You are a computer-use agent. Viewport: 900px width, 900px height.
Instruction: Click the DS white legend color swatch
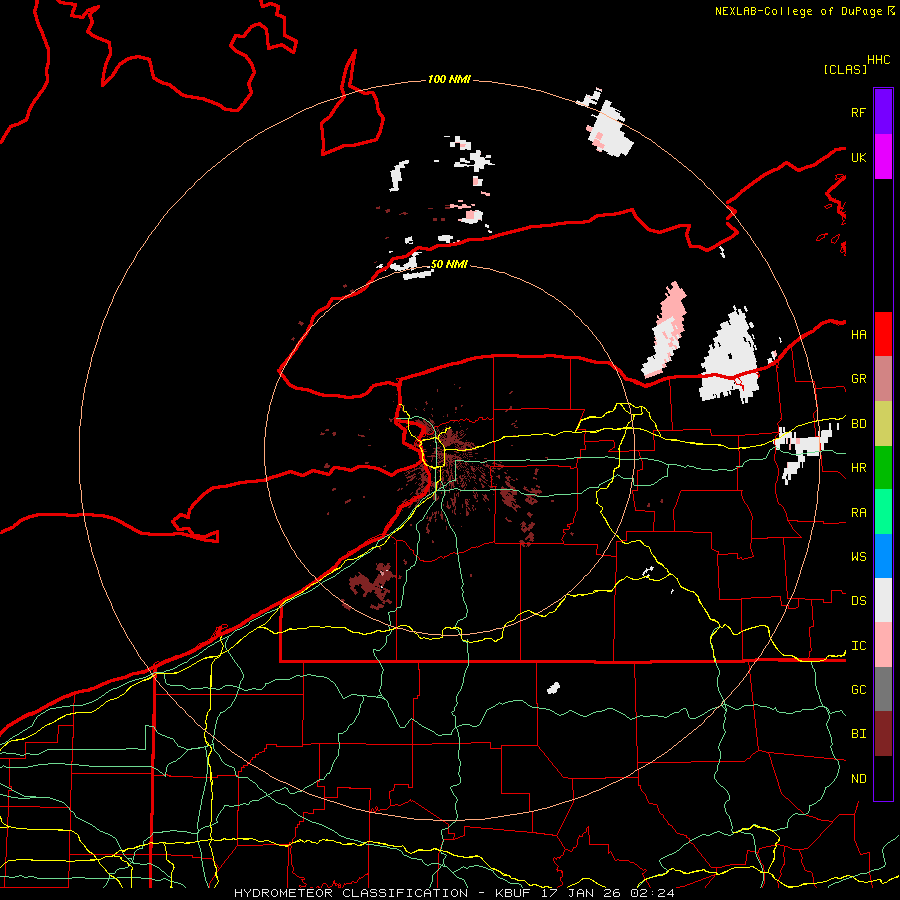pos(883,600)
